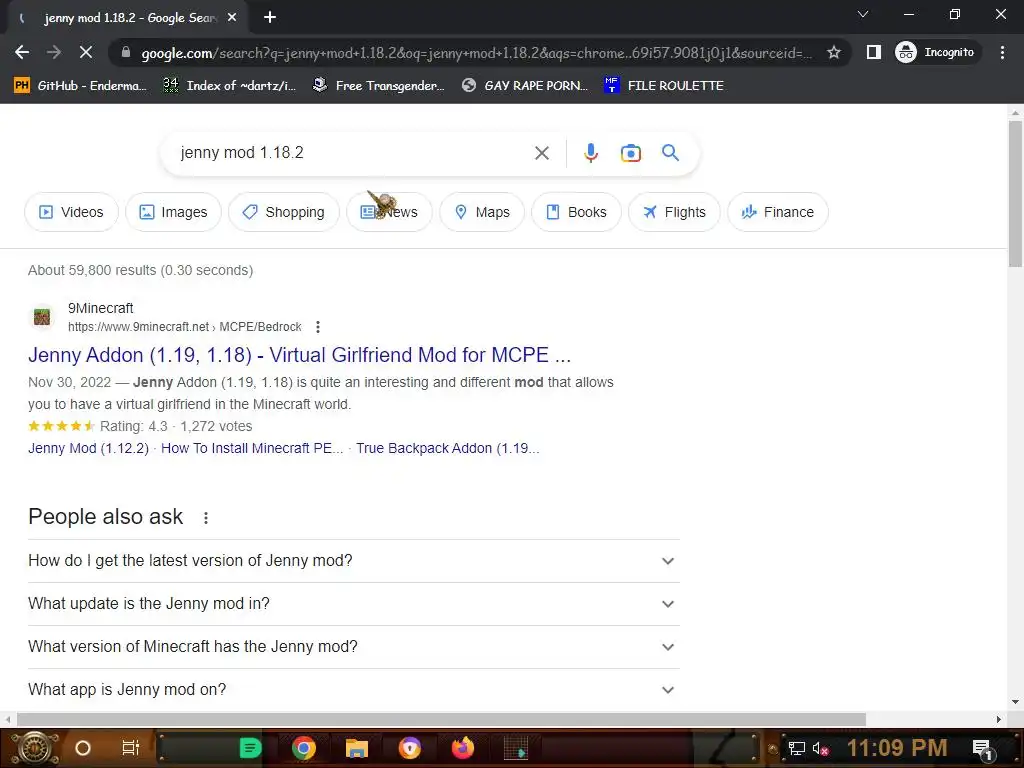Open True Backpack Addon (1.19 sitelink
This screenshot has width=1024, height=768.
tap(448, 448)
